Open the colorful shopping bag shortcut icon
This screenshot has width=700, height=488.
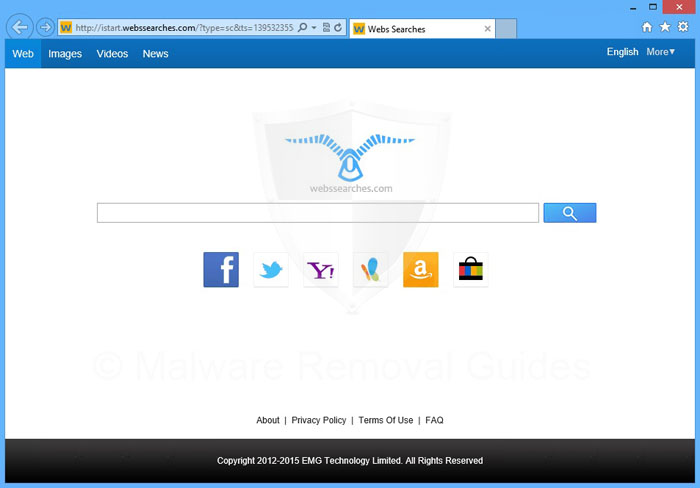pos(471,270)
